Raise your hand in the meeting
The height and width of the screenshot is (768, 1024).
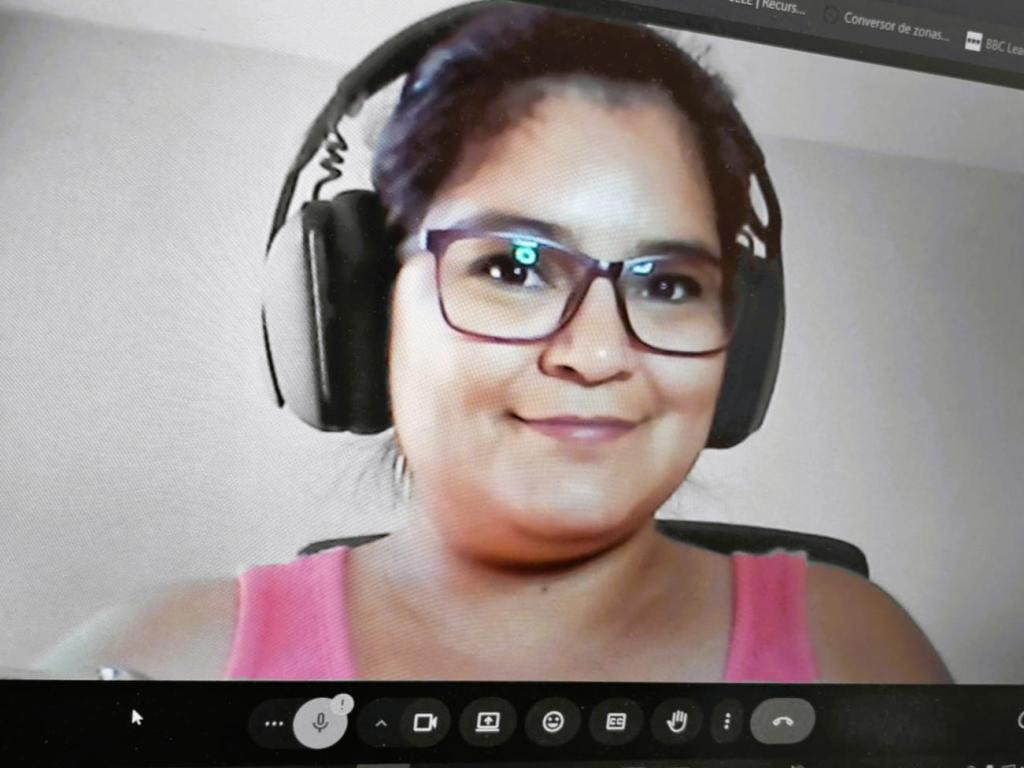(x=677, y=721)
